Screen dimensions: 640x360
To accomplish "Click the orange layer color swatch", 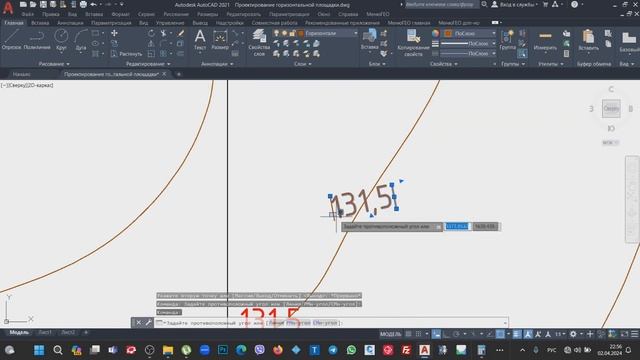I will tap(301, 33).
